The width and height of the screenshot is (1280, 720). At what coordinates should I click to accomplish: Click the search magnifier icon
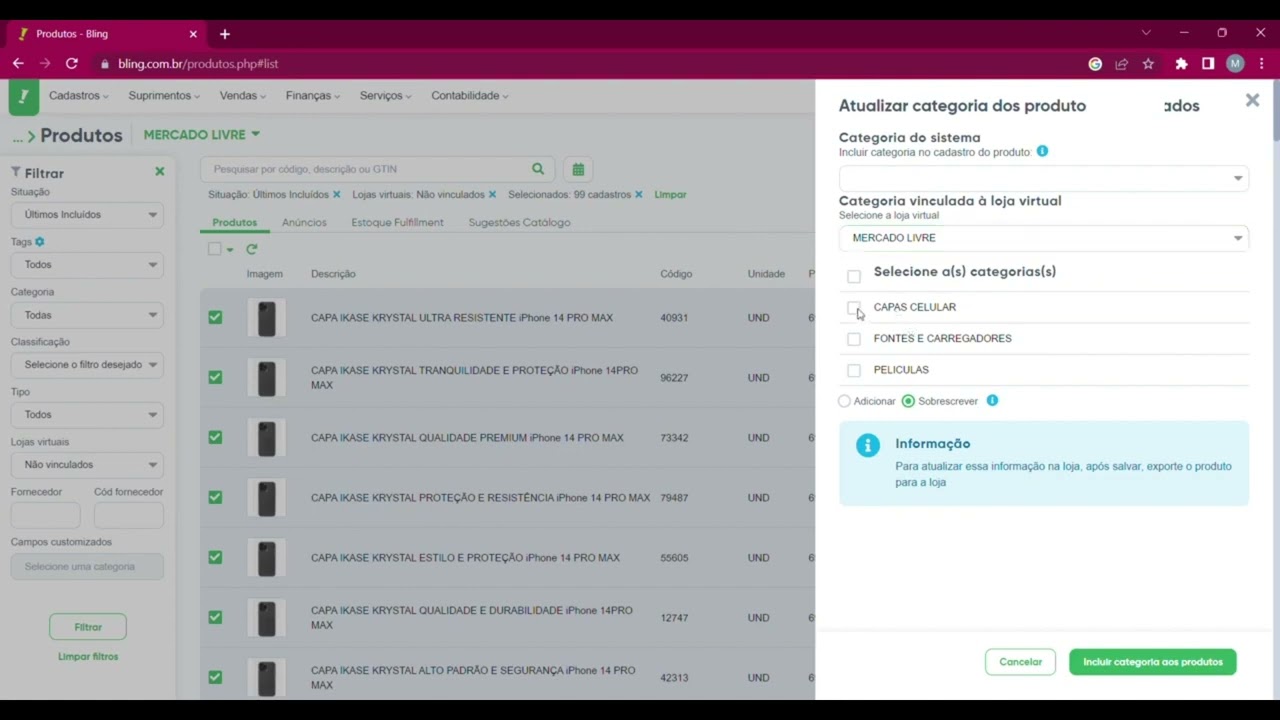coord(538,169)
